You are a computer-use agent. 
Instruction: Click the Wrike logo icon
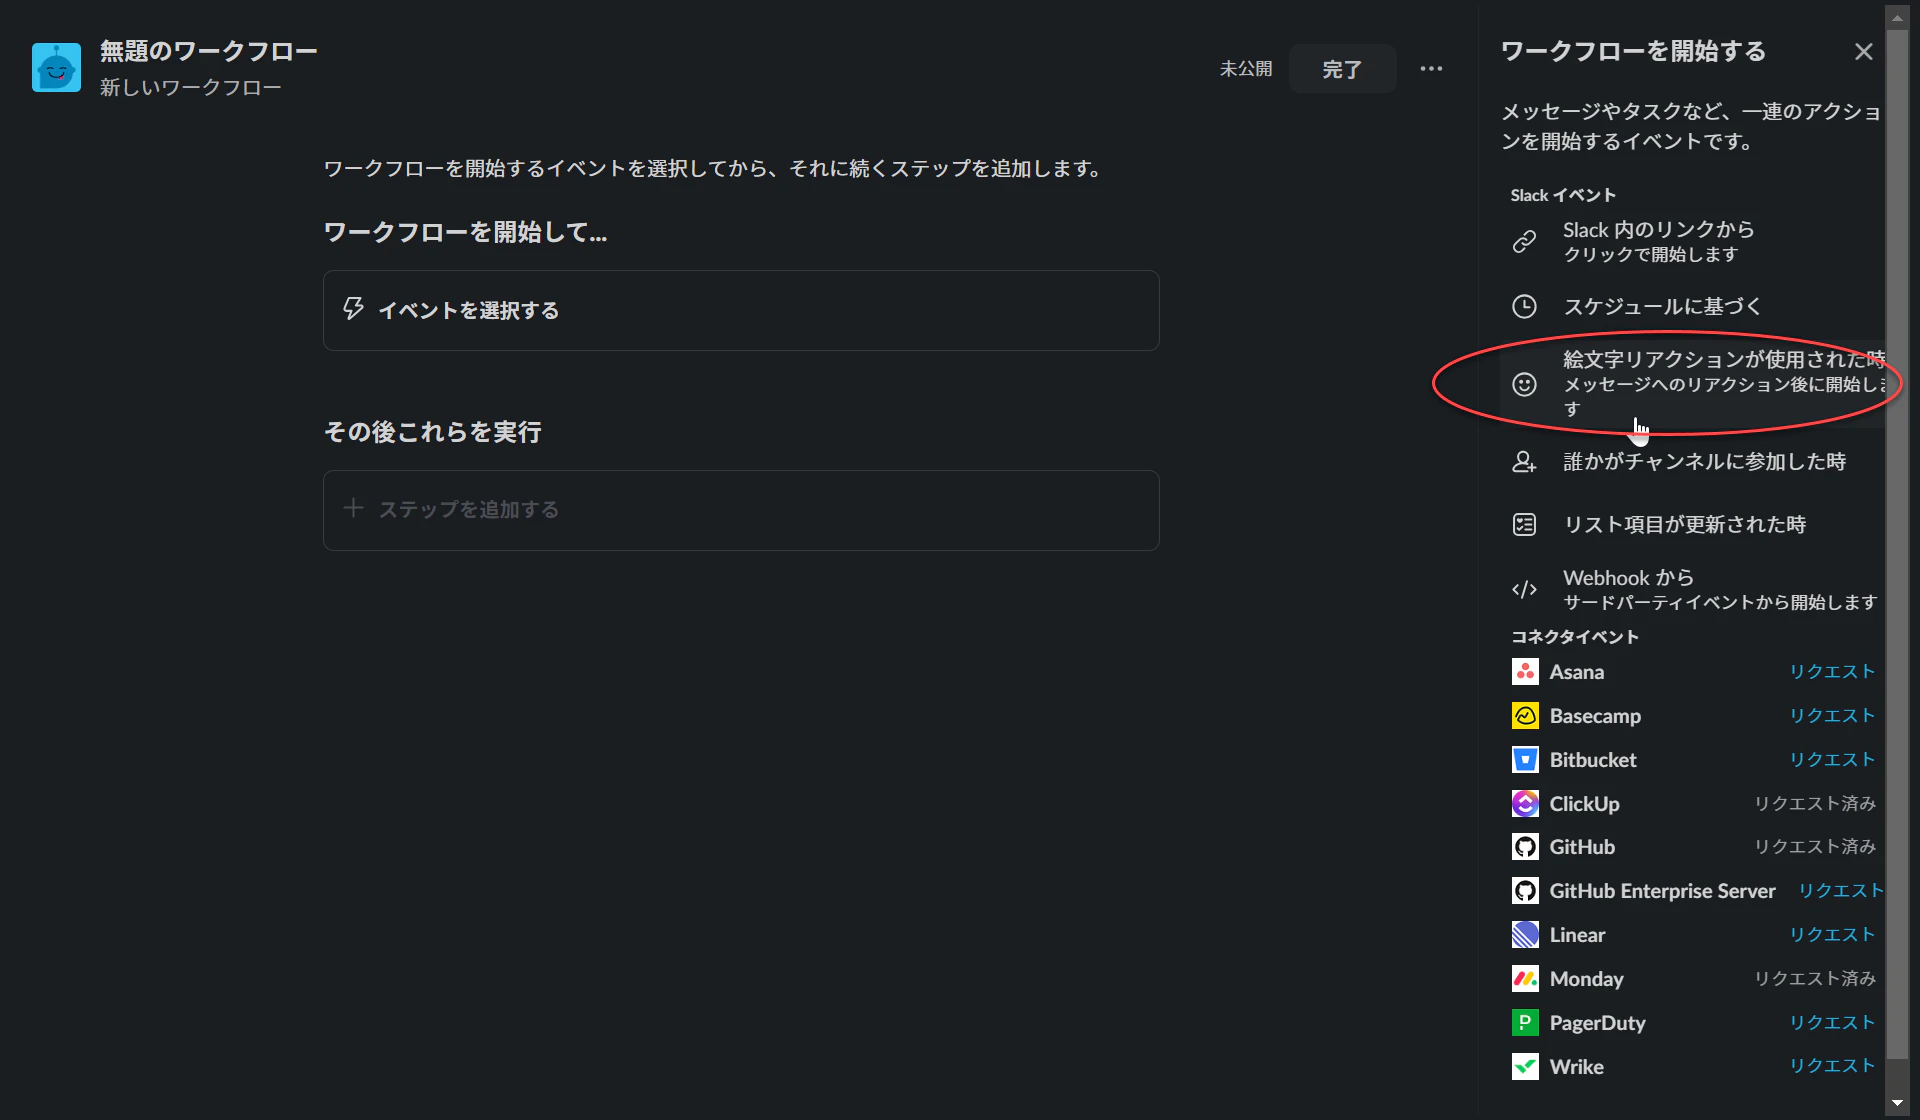1525,1067
